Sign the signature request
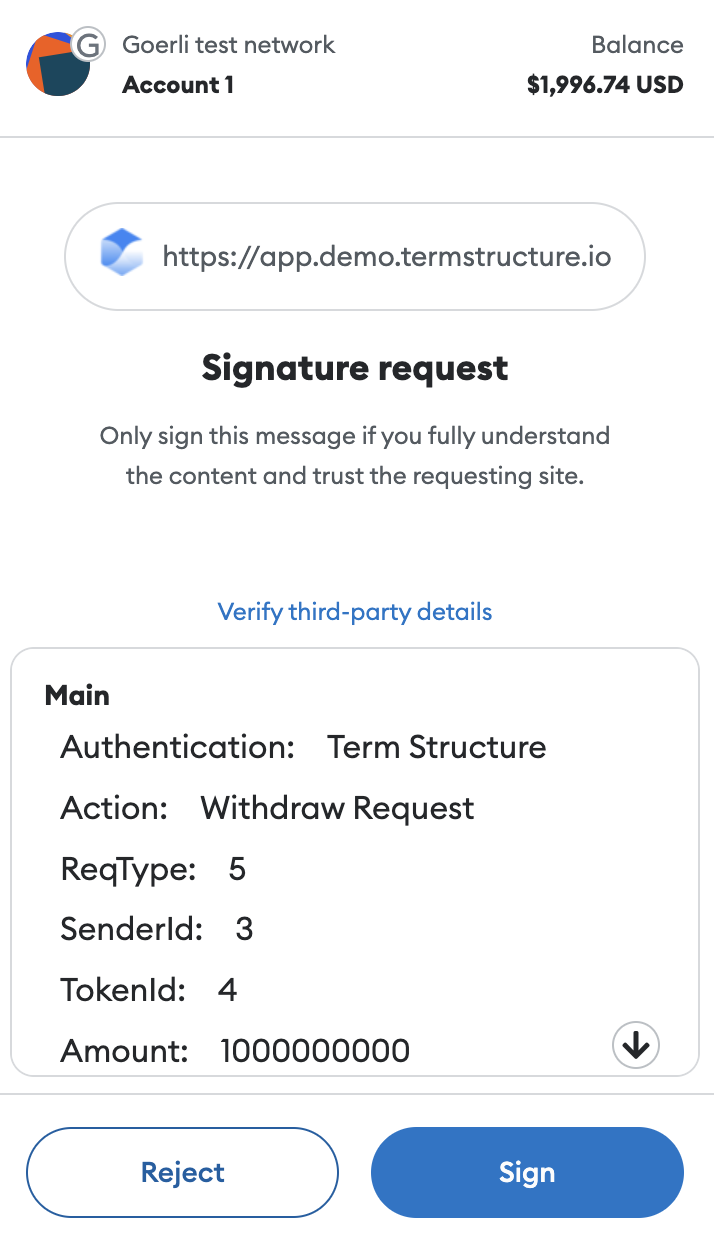 pyautogui.click(x=527, y=1172)
